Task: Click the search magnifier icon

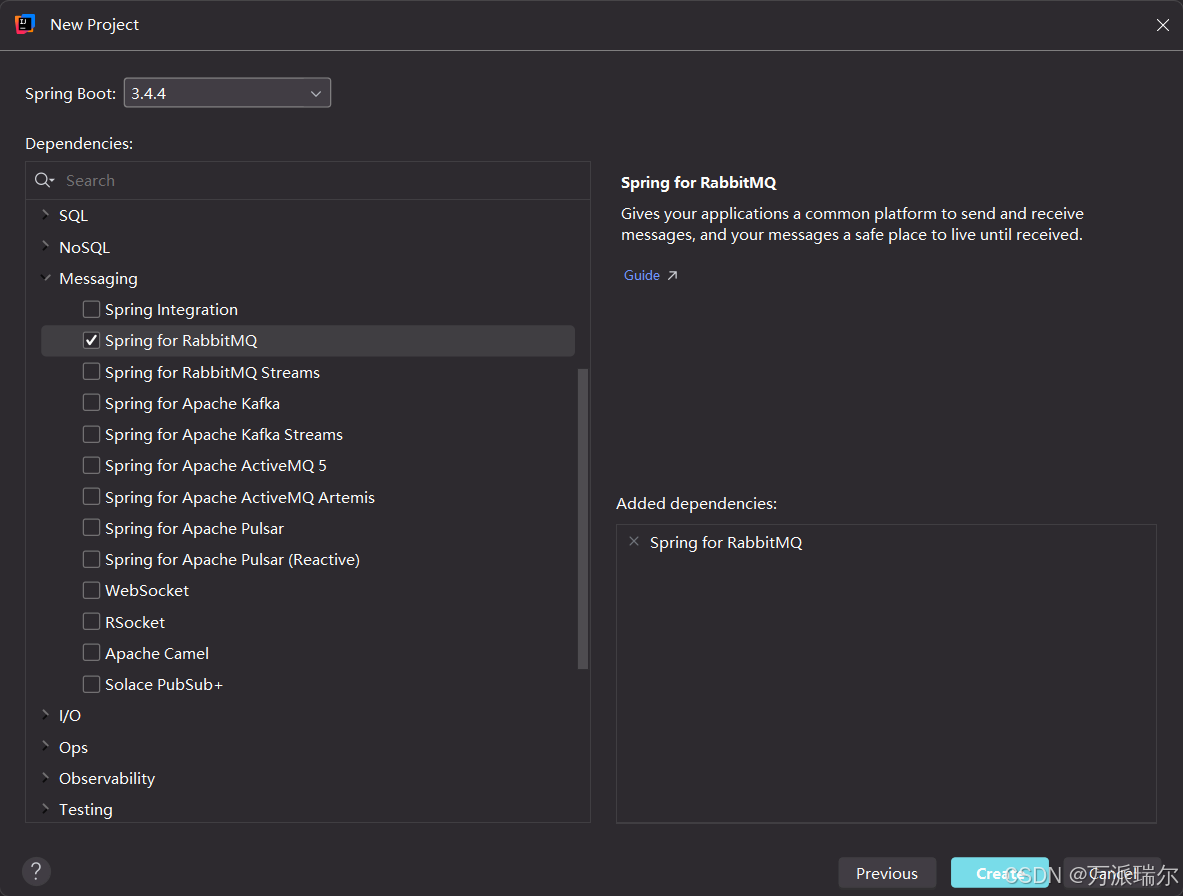Action: coord(44,180)
